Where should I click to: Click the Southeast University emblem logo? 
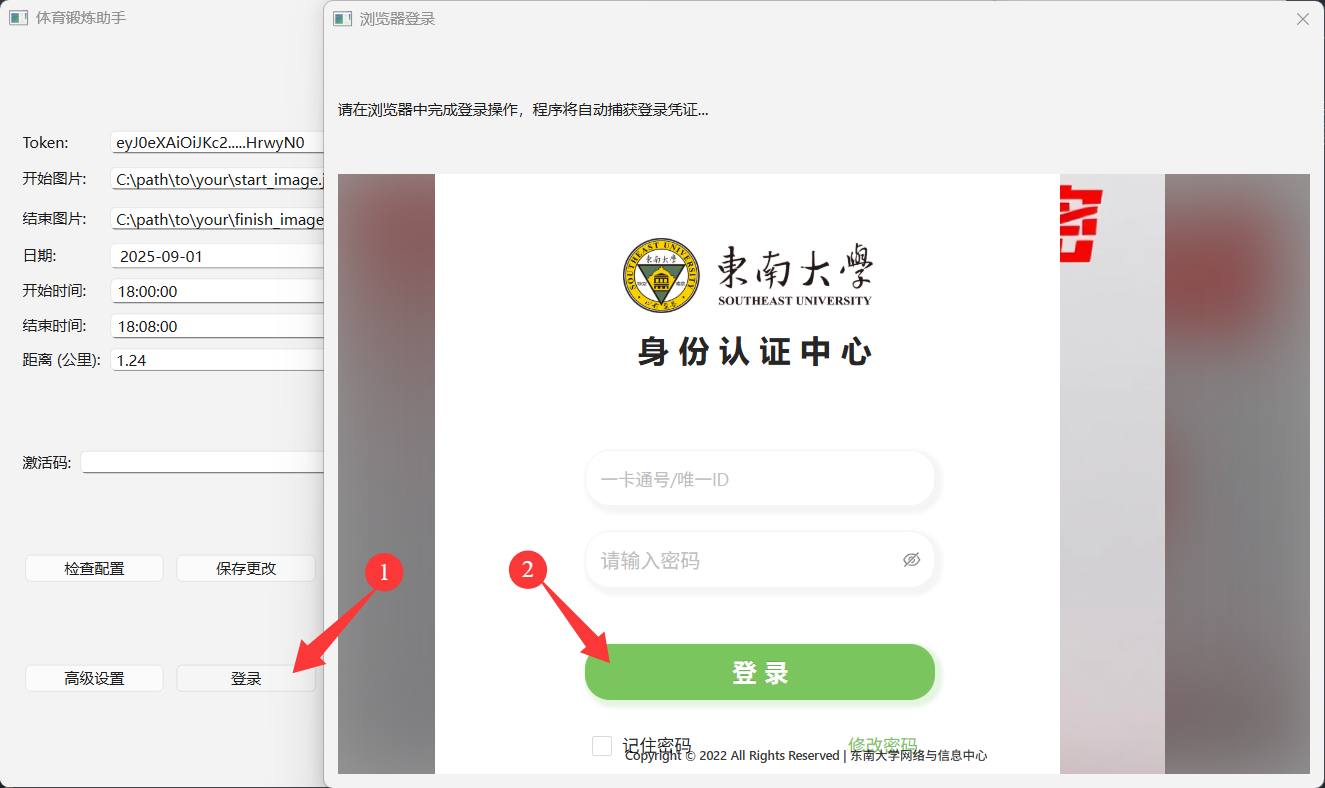click(663, 273)
